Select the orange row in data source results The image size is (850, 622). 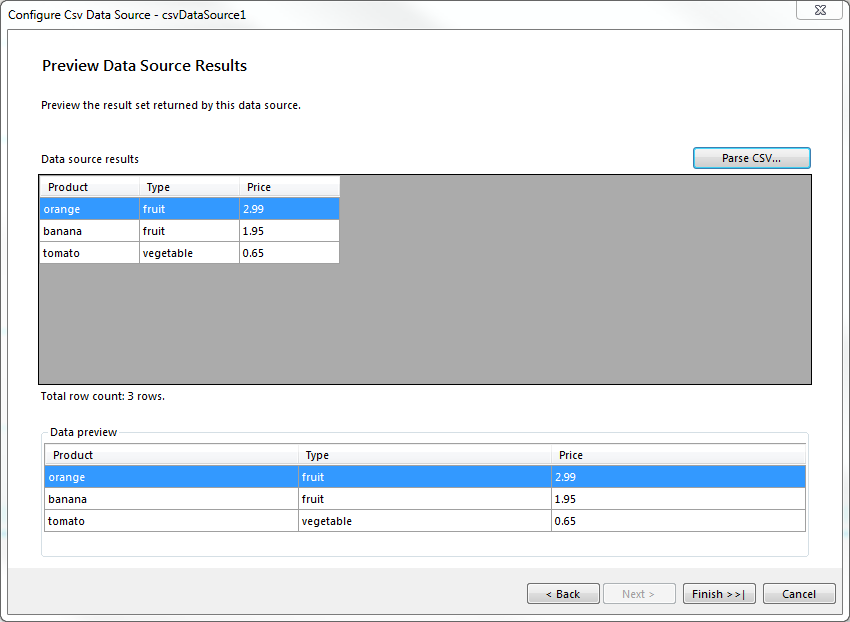point(89,209)
